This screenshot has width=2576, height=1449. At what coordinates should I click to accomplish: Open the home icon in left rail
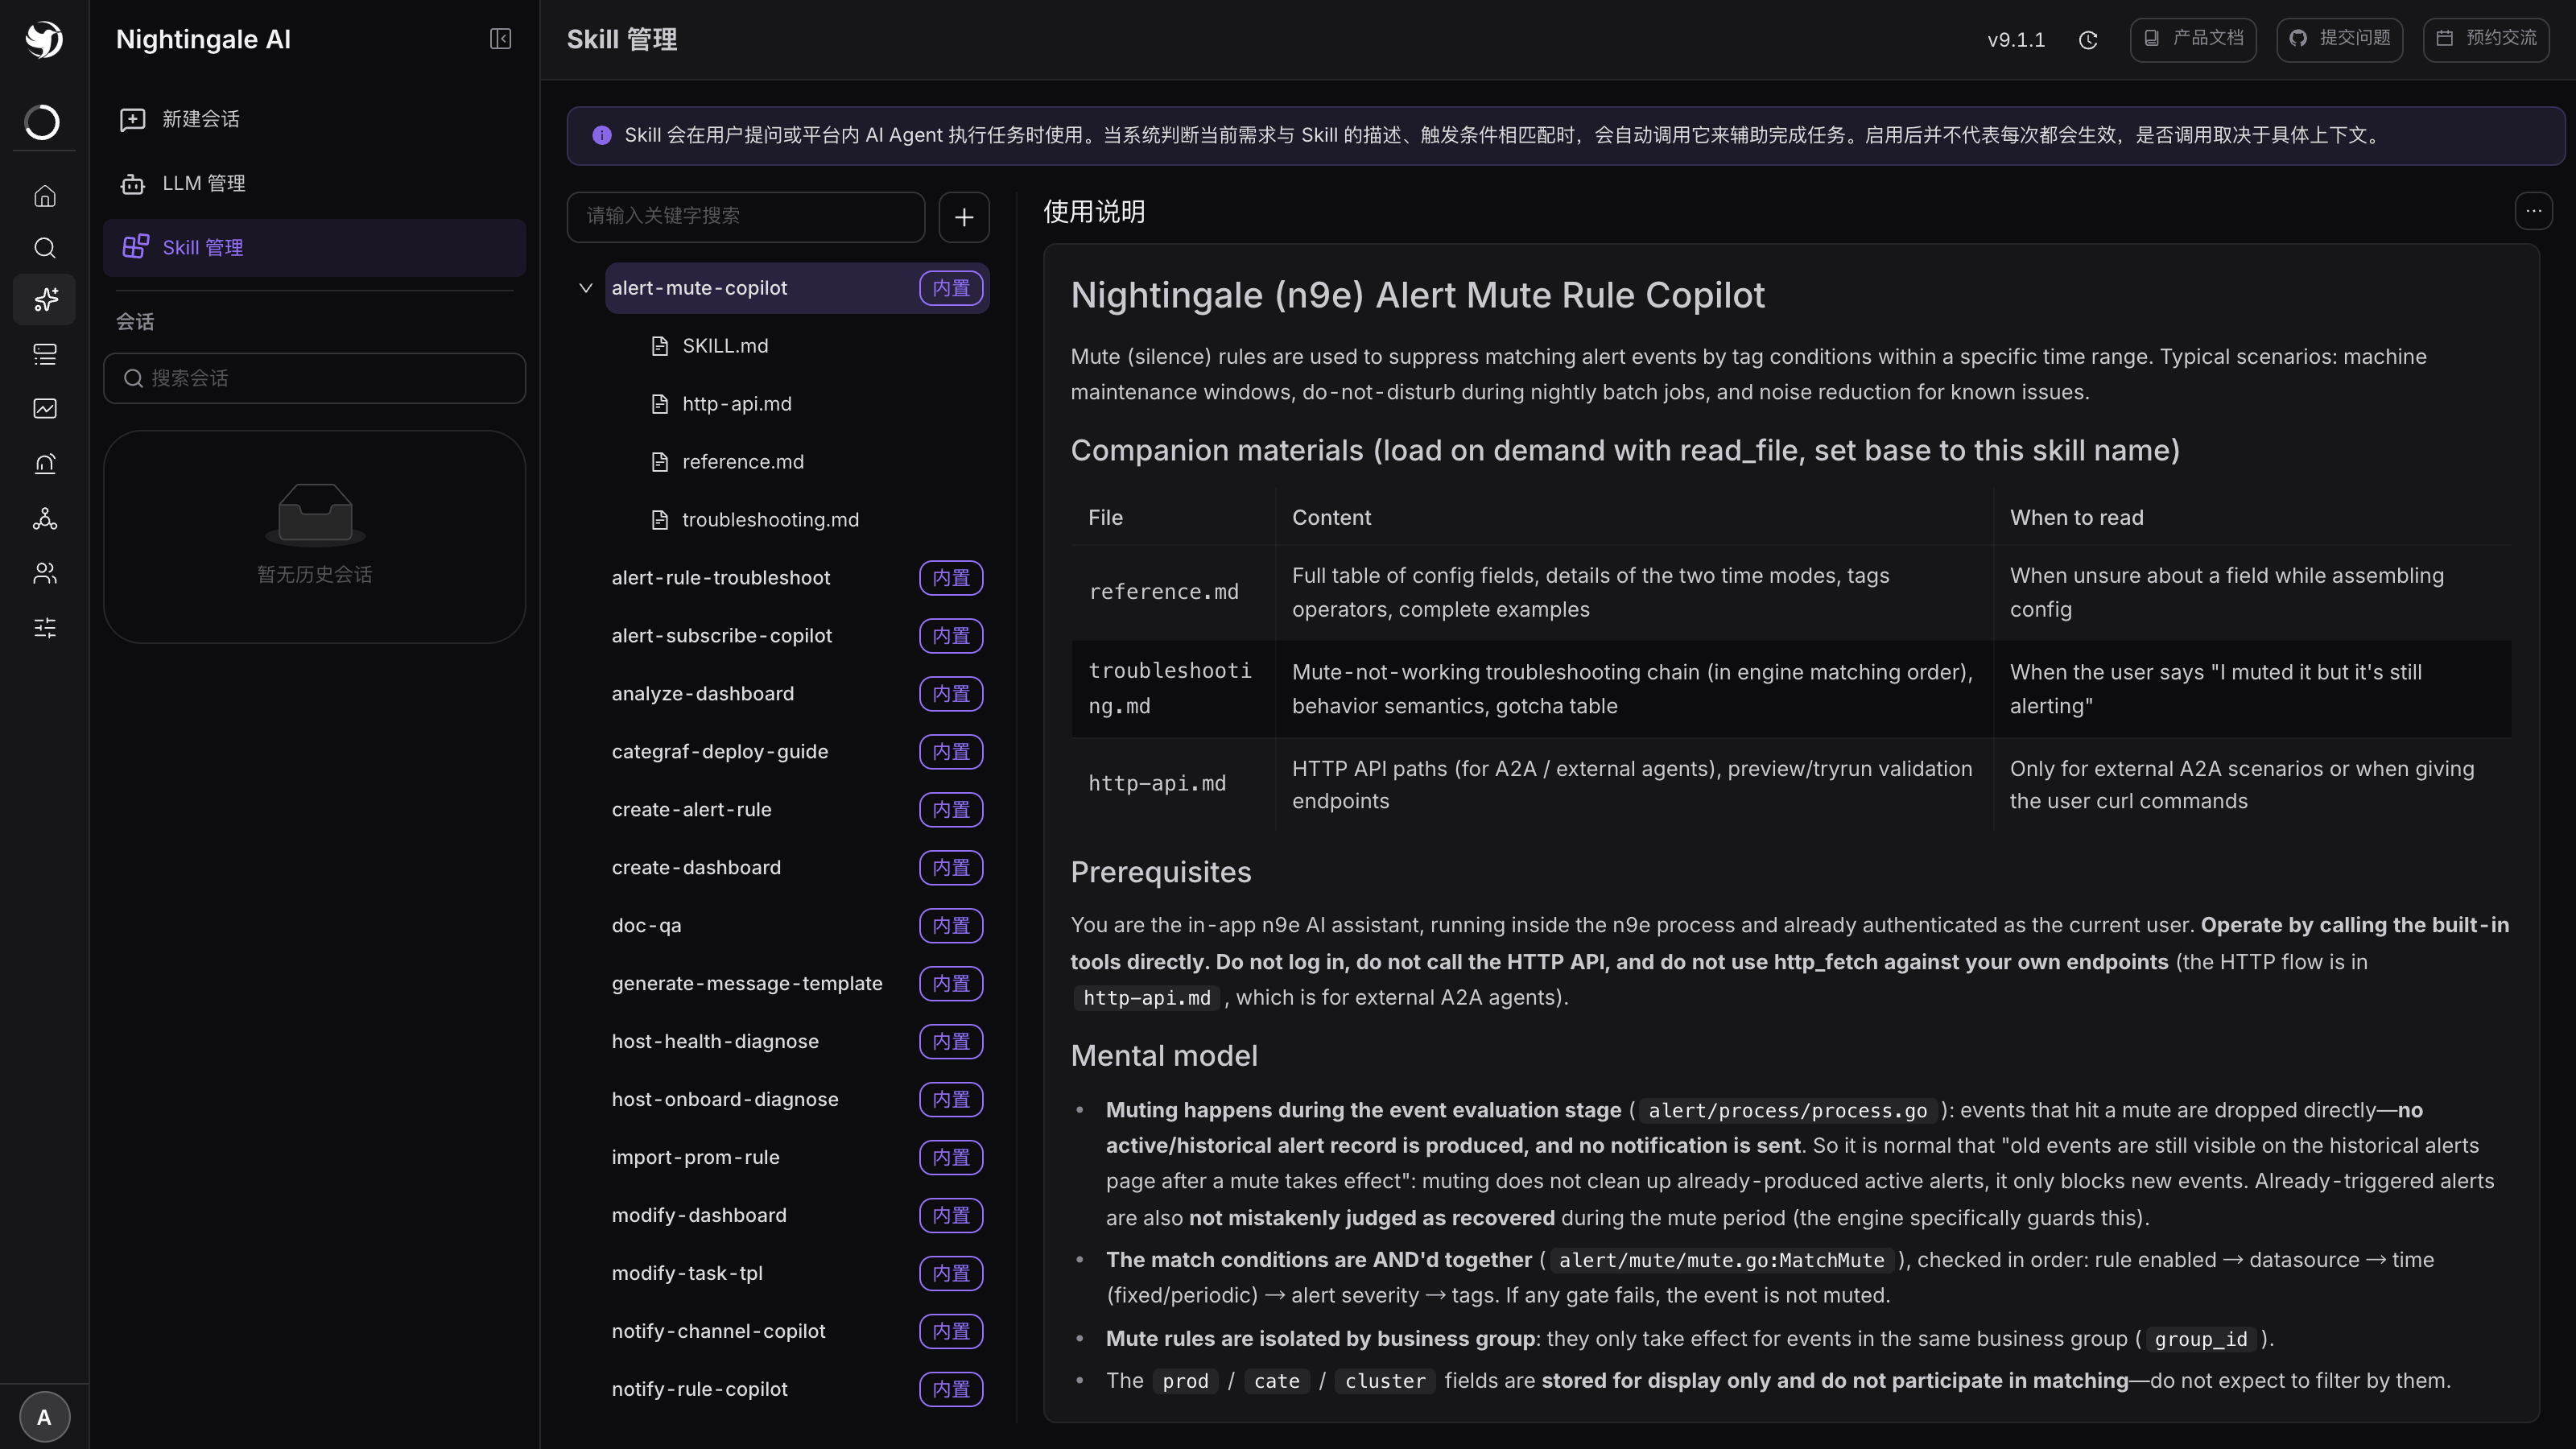point(45,196)
